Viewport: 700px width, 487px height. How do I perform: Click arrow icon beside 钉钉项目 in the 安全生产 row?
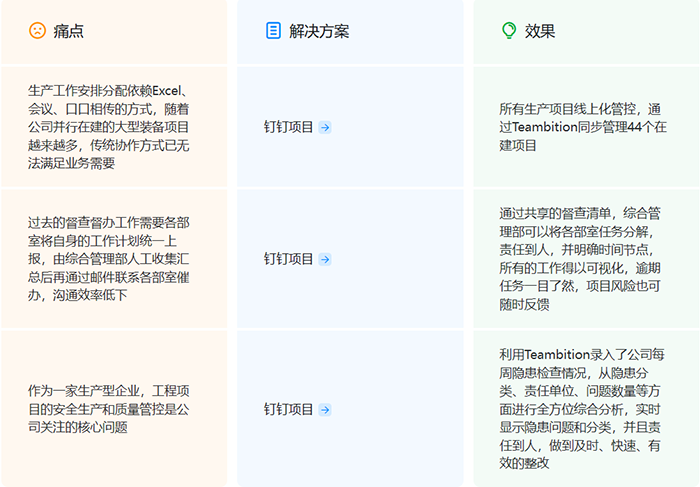pyautogui.click(x=325, y=409)
